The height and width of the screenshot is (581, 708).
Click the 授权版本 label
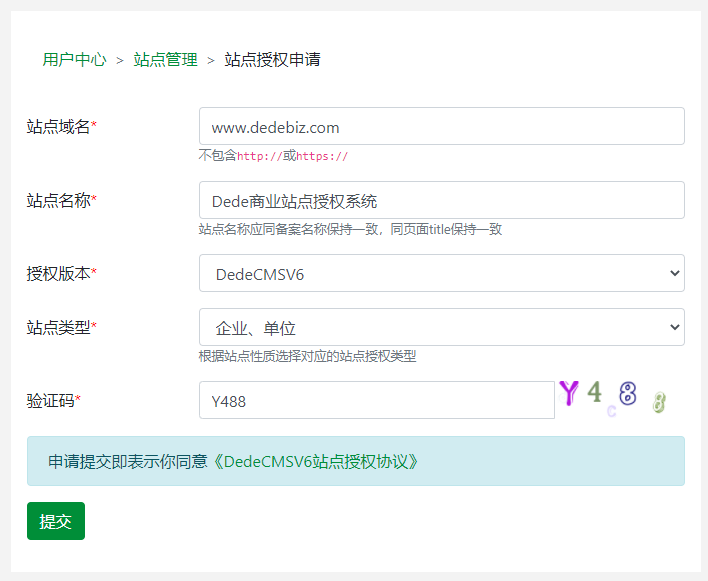[61, 274]
